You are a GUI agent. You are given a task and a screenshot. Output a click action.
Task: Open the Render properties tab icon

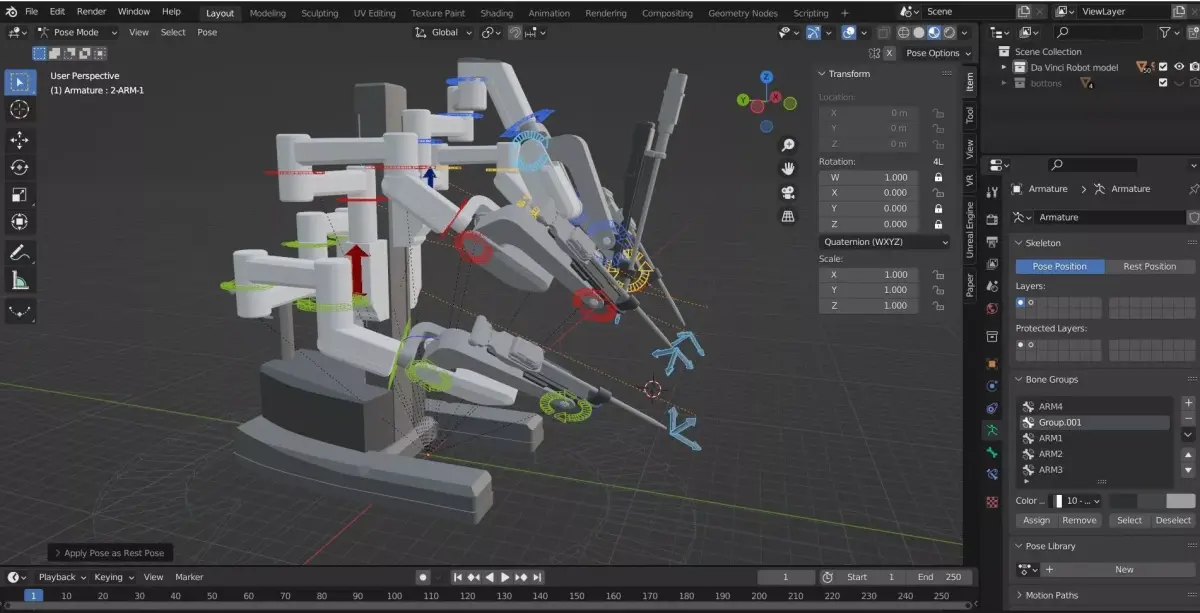(992, 219)
